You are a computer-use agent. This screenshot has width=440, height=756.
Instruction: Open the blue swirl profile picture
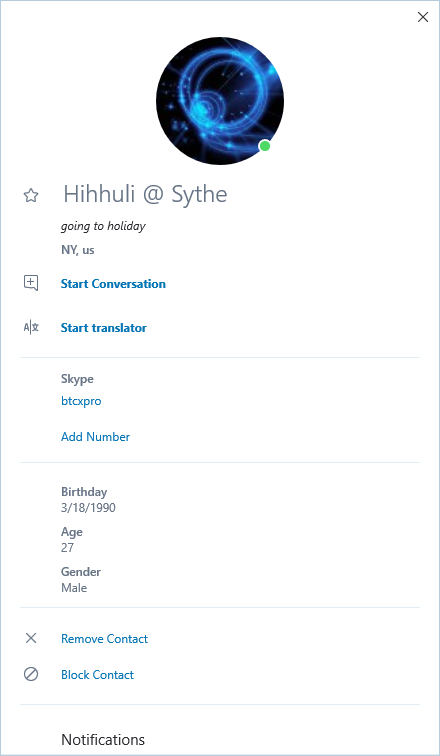pos(220,101)
